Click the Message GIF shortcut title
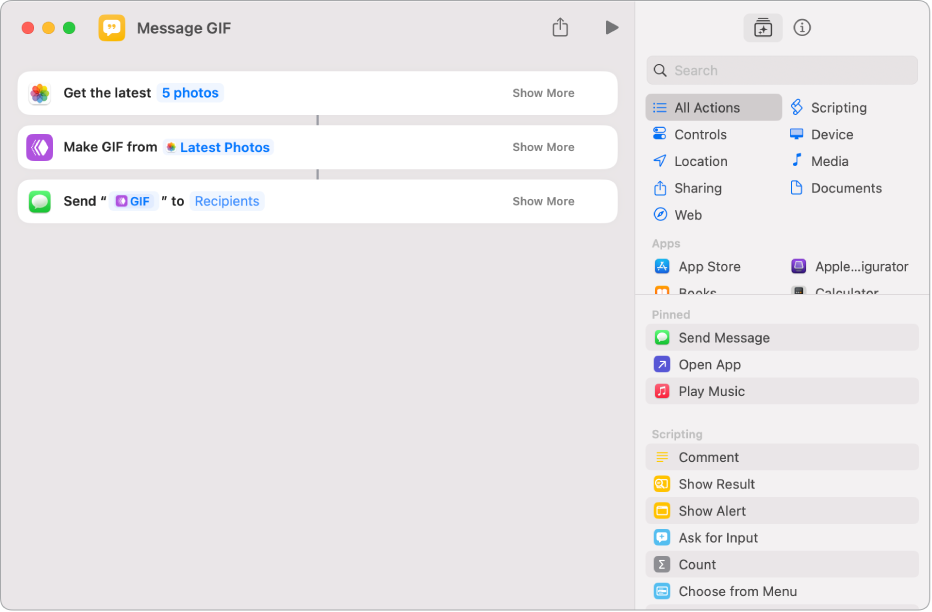Screen dimensions: 932x612 pos(184,28)
